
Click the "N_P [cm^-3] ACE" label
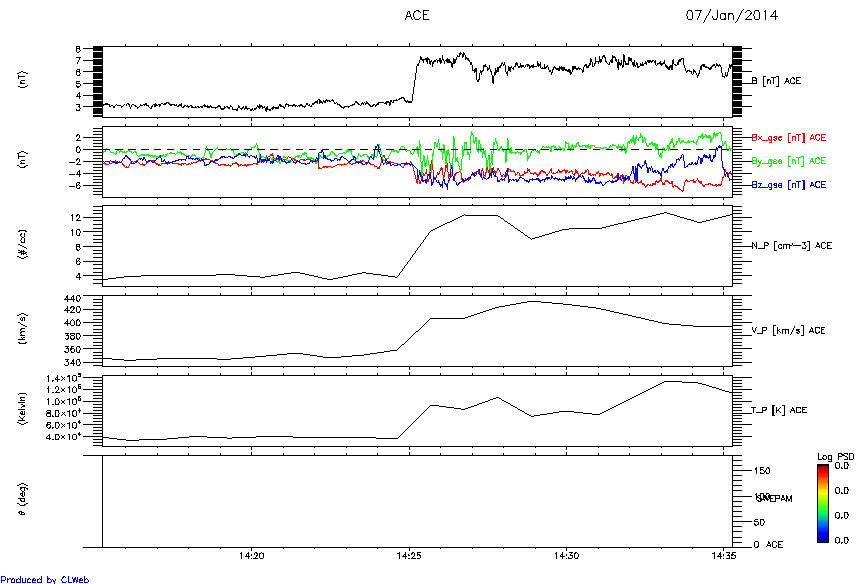791,246
